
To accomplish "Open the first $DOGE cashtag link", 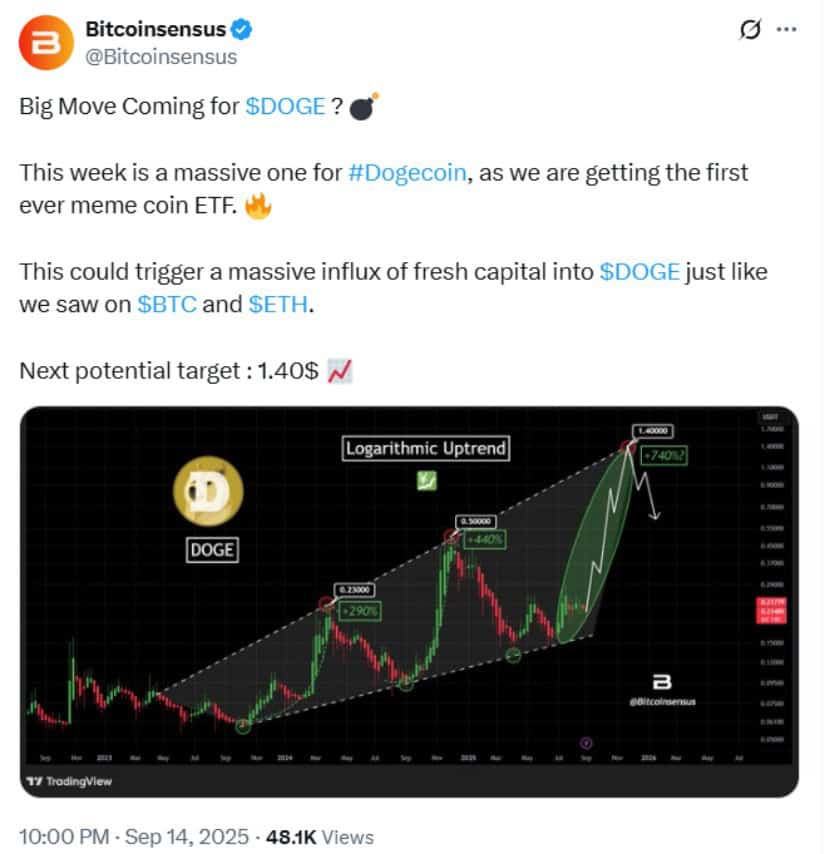I will [285, 106].
